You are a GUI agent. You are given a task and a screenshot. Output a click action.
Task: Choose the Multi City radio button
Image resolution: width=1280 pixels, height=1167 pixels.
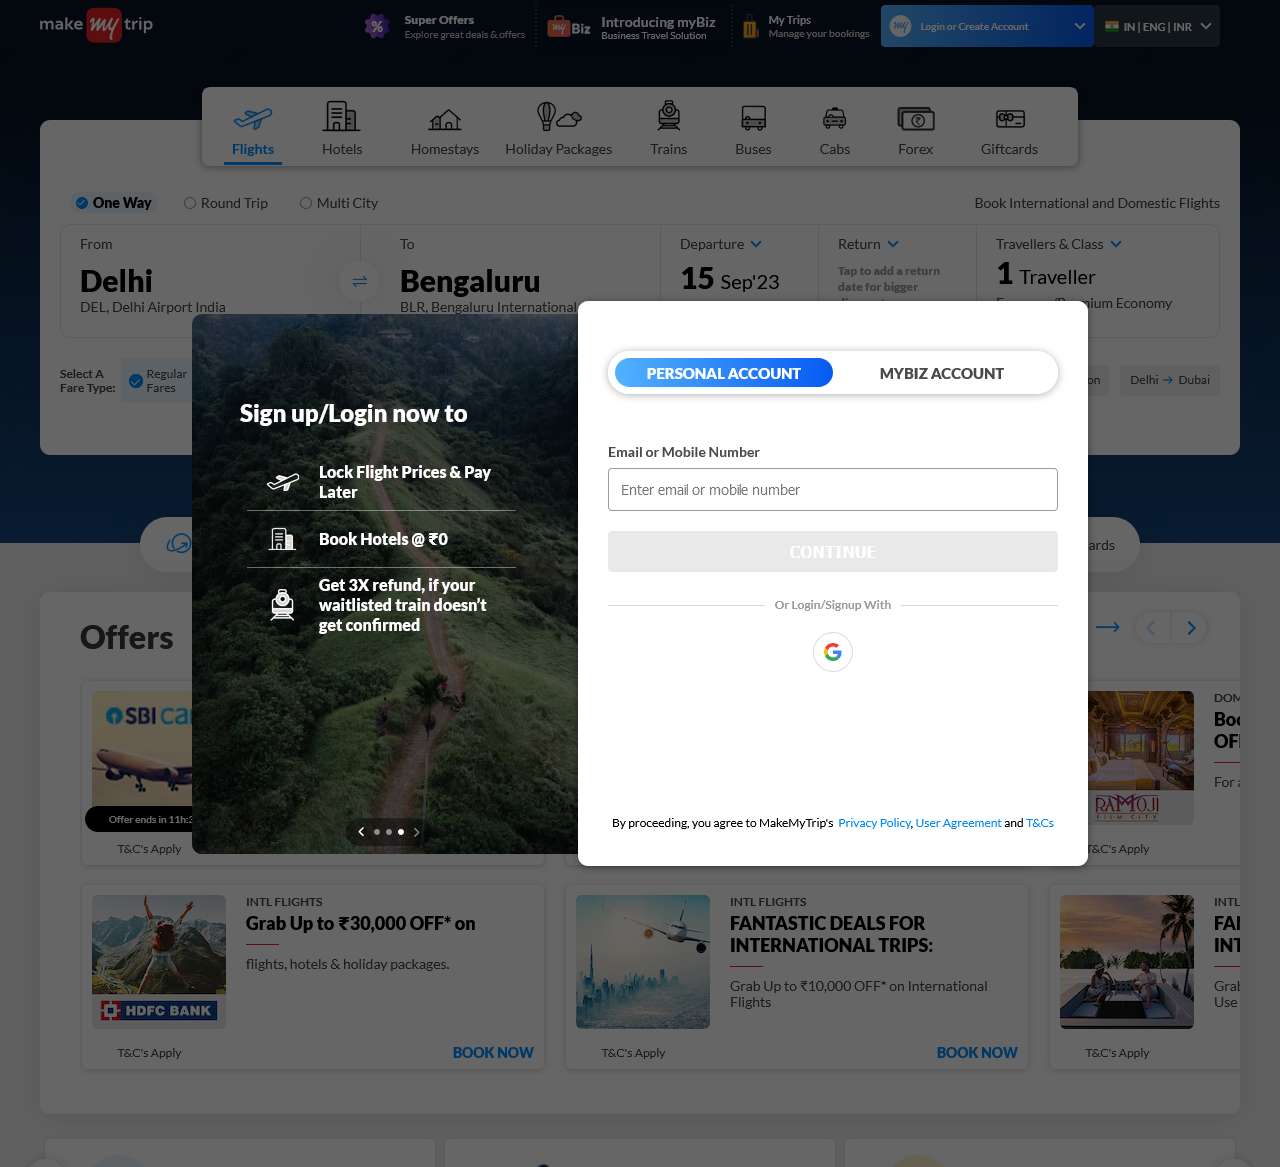tap(306, 203)
